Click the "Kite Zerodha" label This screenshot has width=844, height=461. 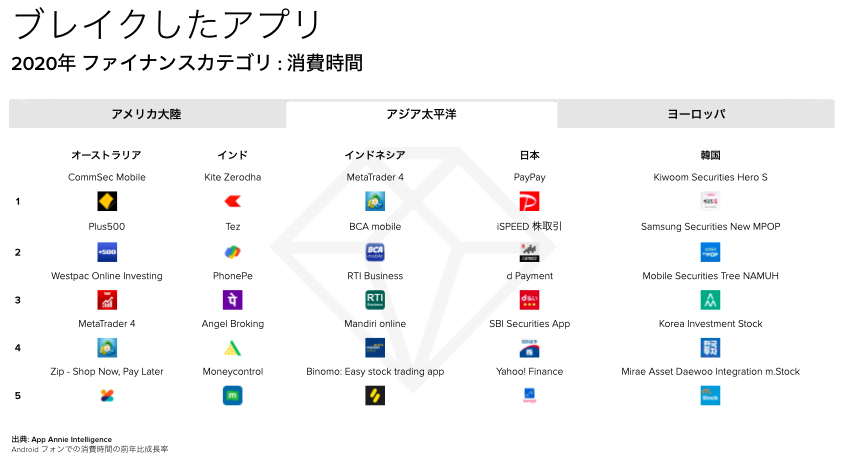(x=233, y=177)
